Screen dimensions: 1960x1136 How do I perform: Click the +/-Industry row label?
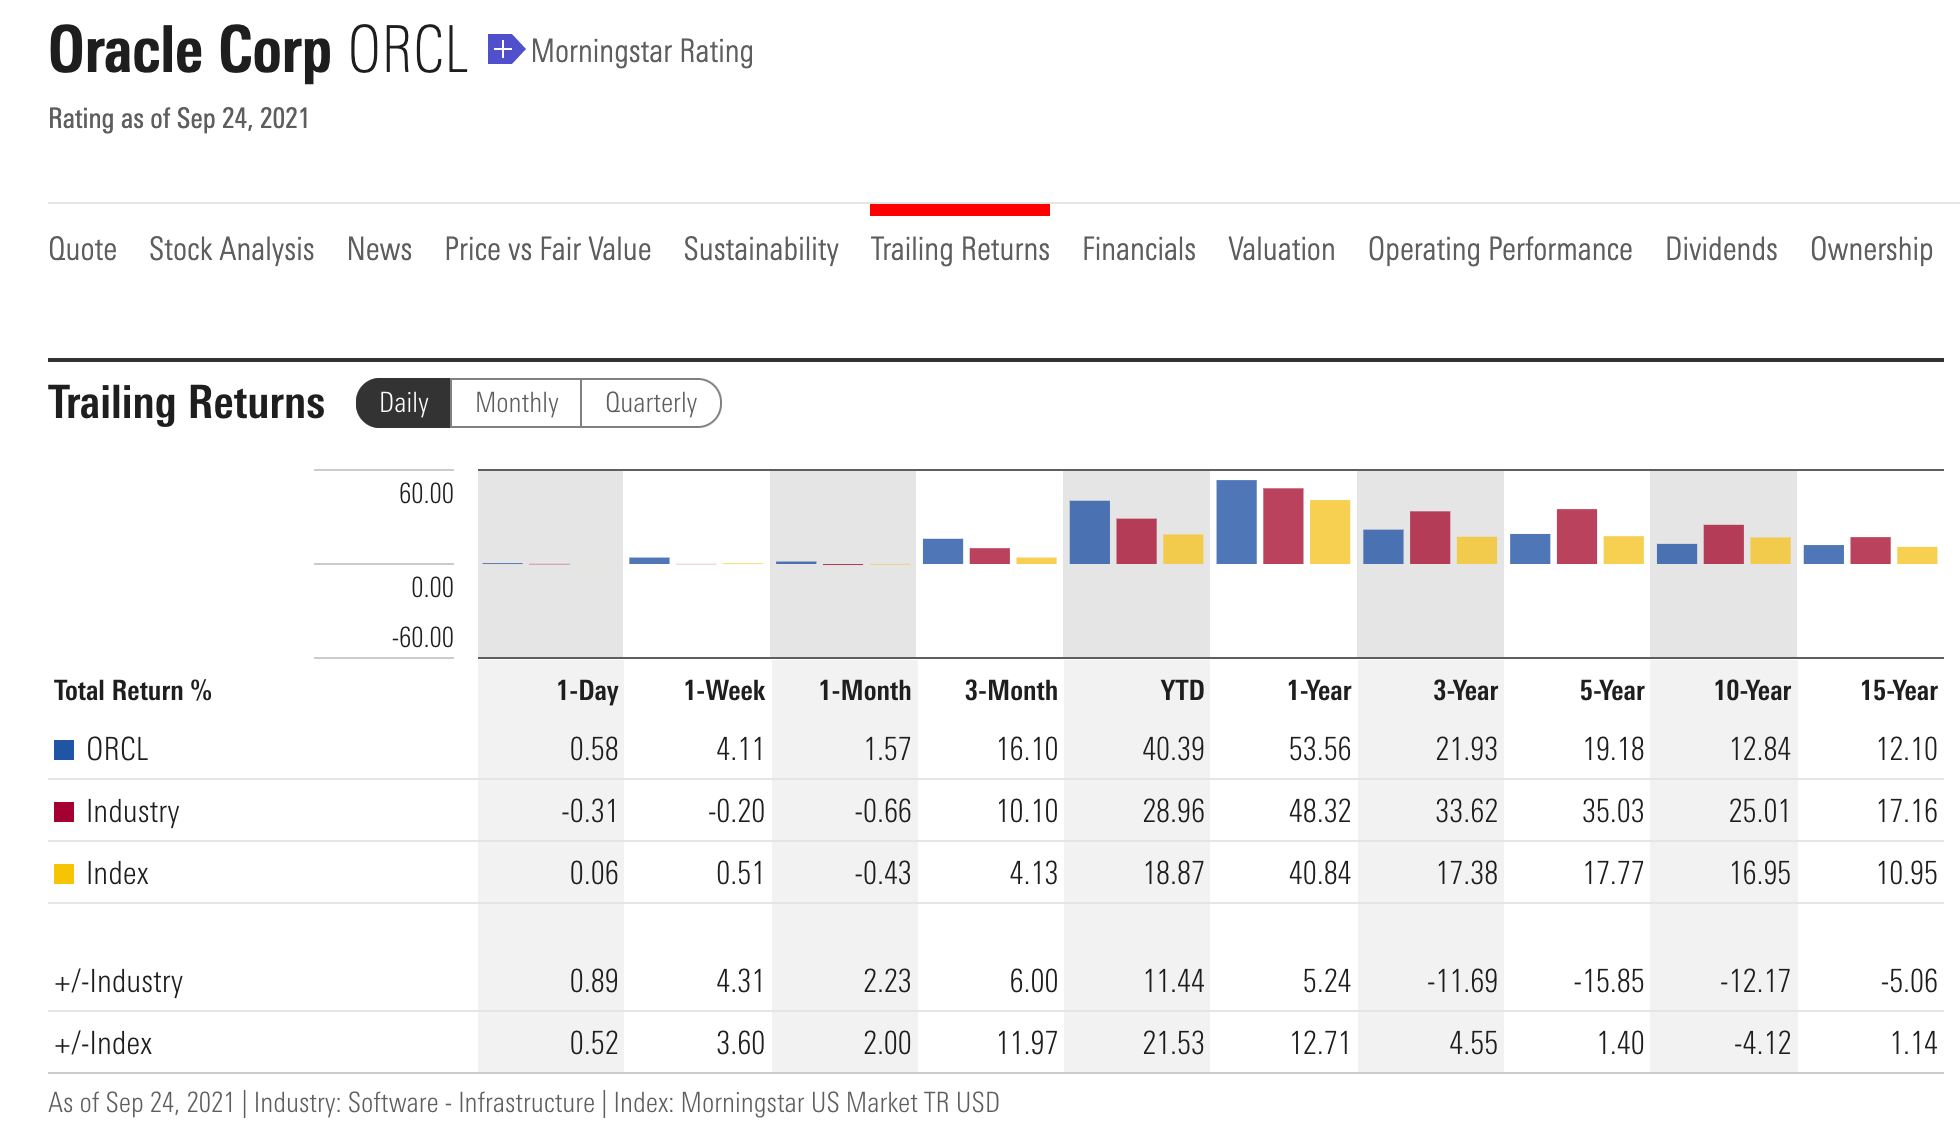[119, 981]
